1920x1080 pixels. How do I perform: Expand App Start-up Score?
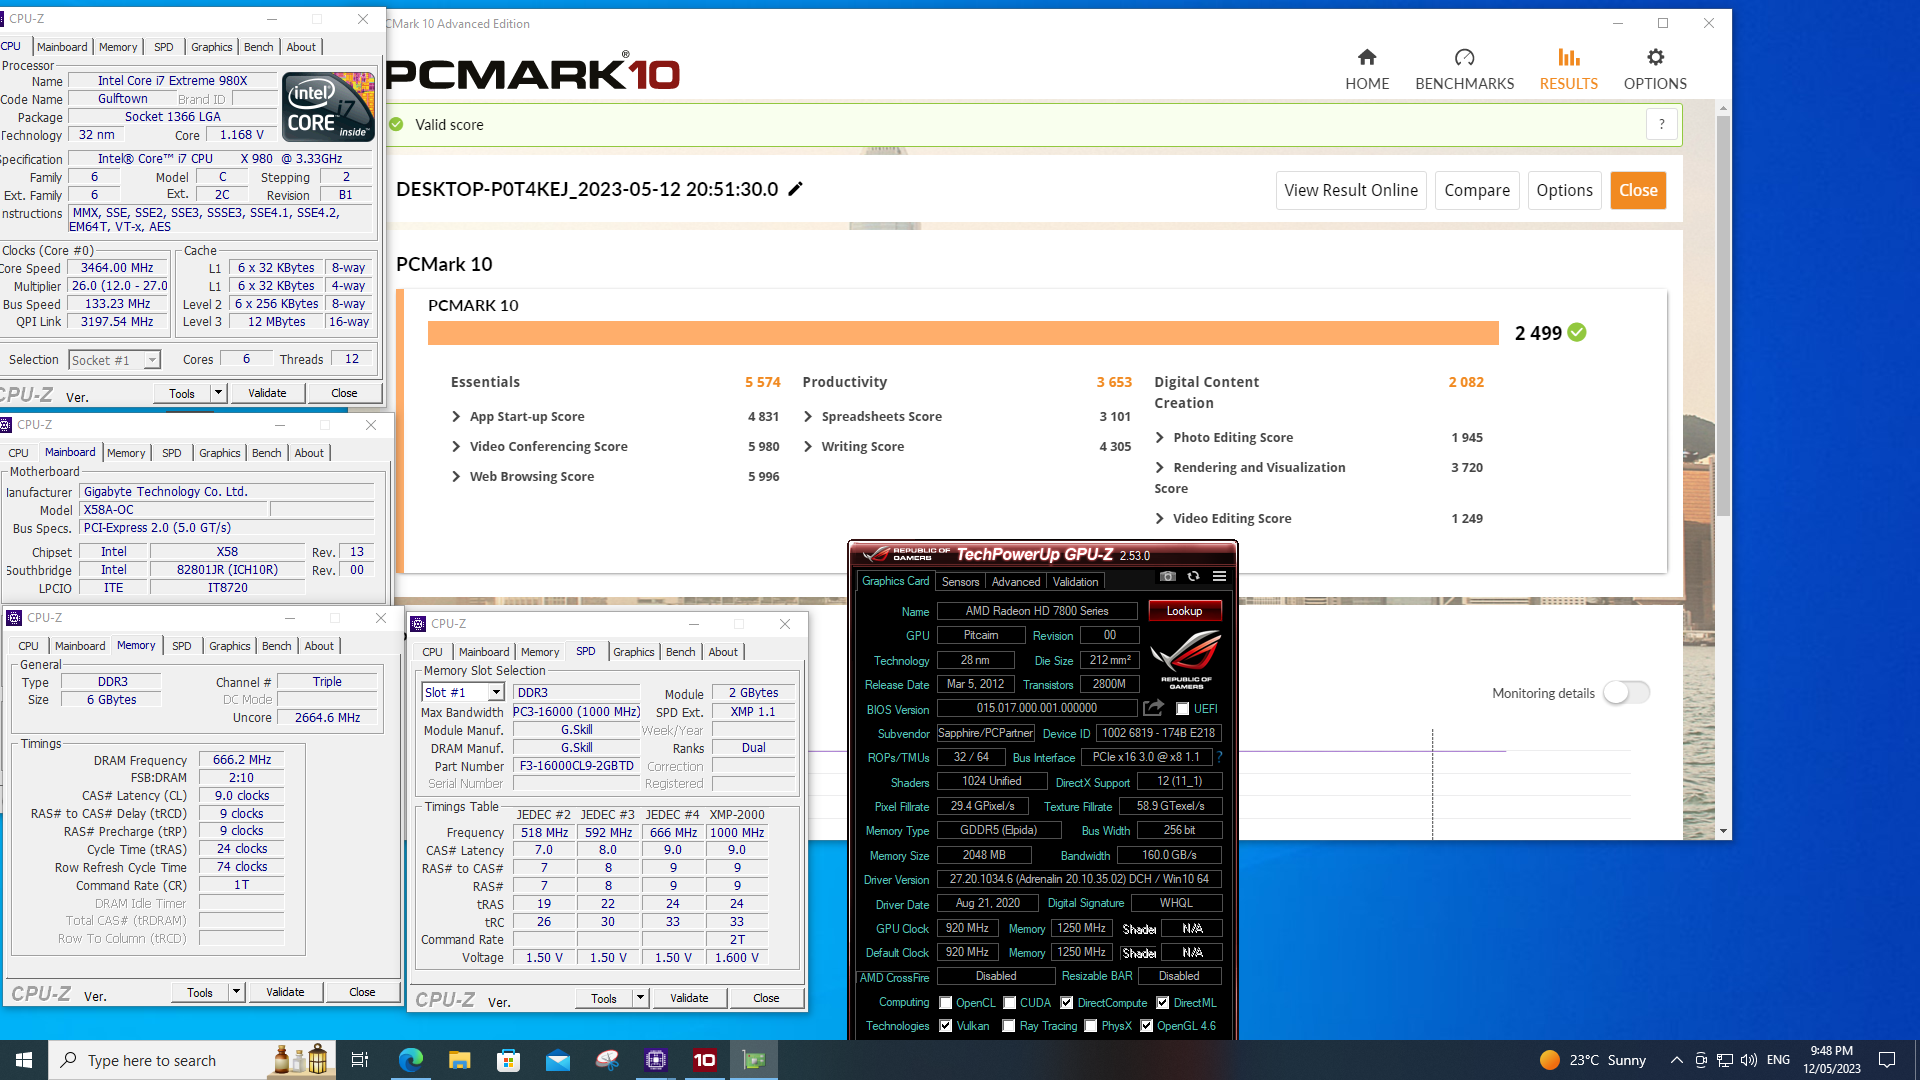coord(456,417)
